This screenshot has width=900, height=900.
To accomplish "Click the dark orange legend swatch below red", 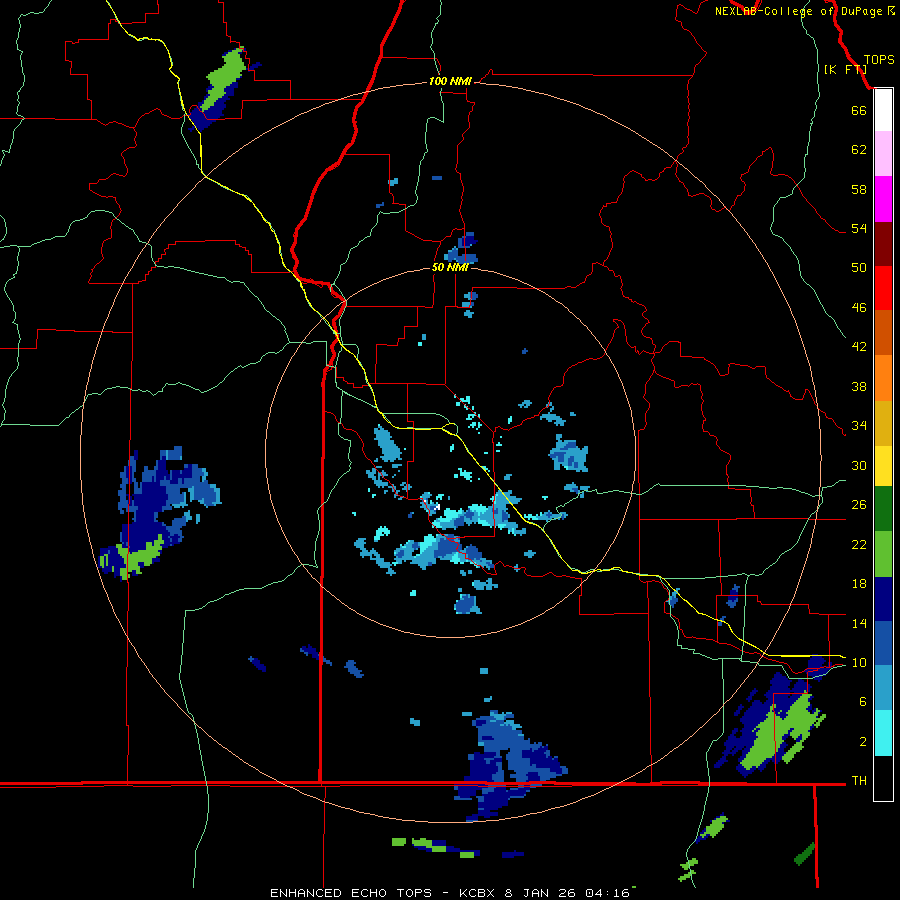I will 883,332.
